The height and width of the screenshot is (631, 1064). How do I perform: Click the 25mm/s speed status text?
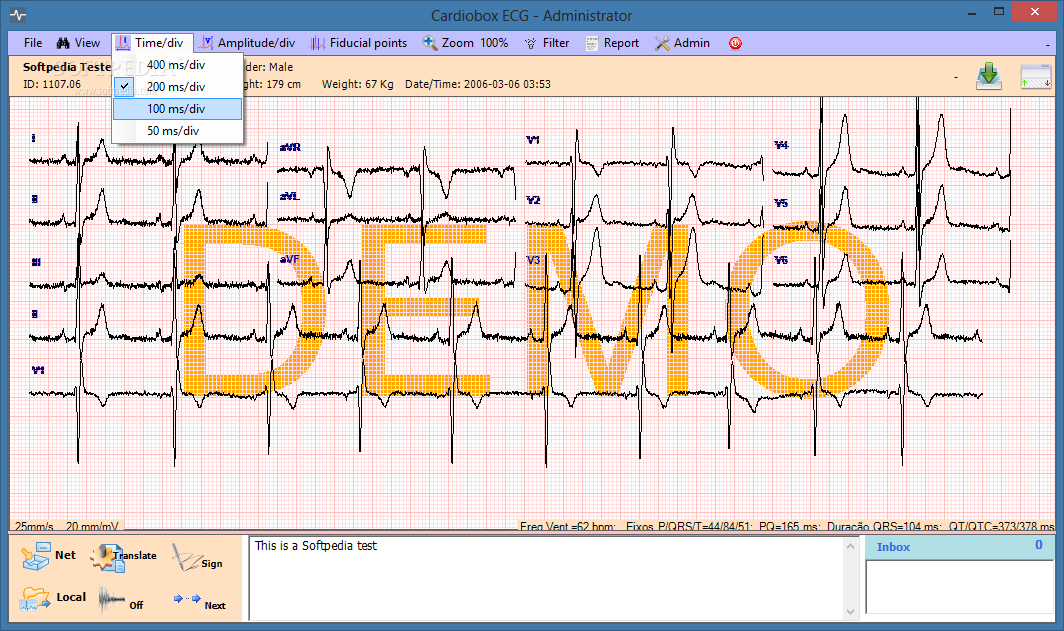pos(34,526)
